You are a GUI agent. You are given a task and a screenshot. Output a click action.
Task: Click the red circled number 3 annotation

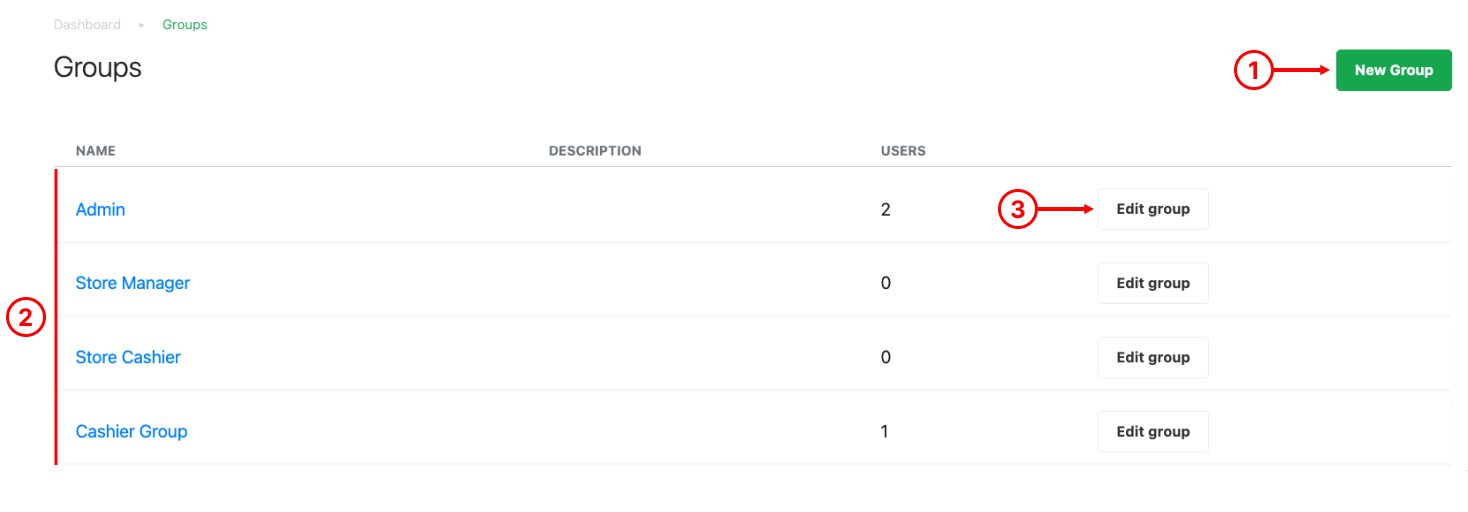(1017, 209)
